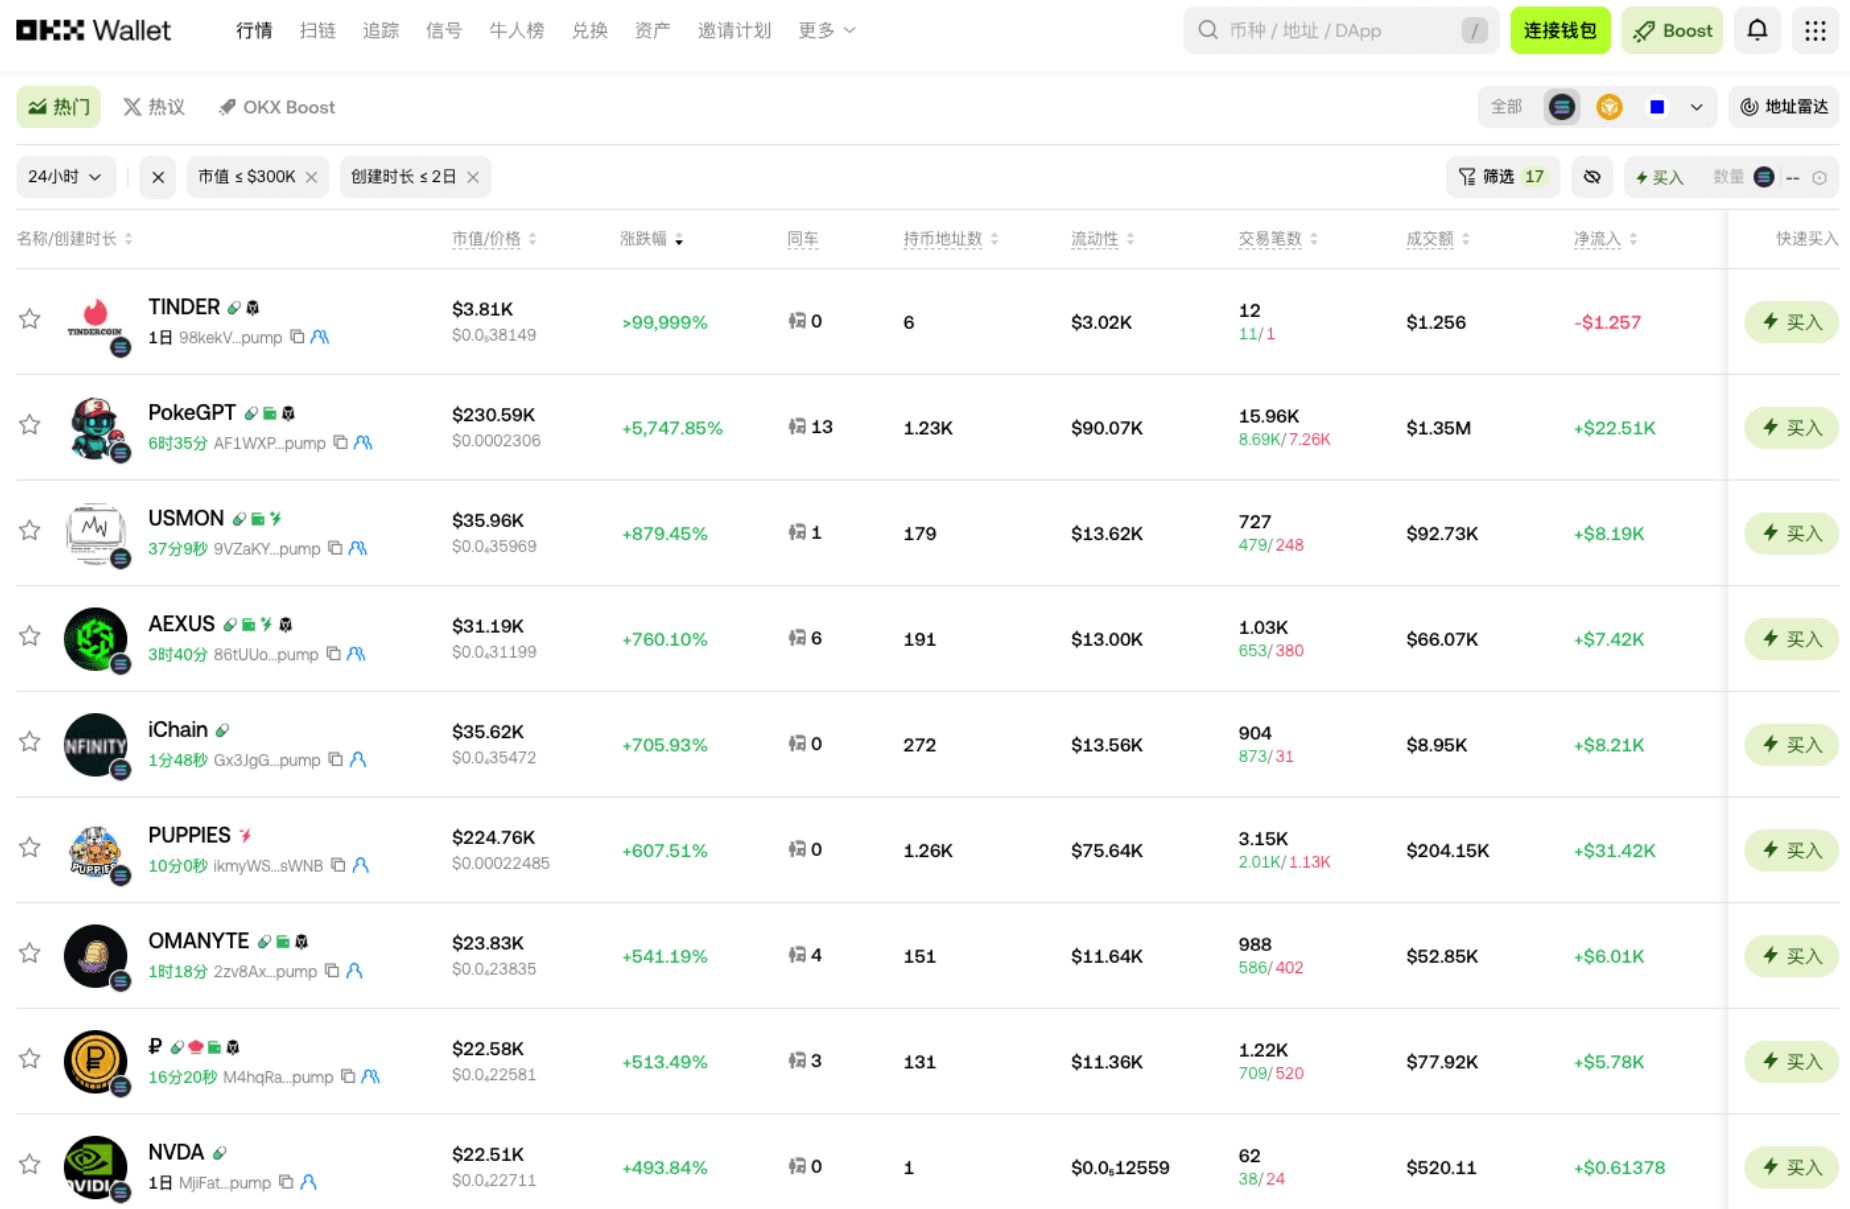Screen dimensions: 1850x1209
Task: Click 买入 button for USMON
Action: [1791, 533]
